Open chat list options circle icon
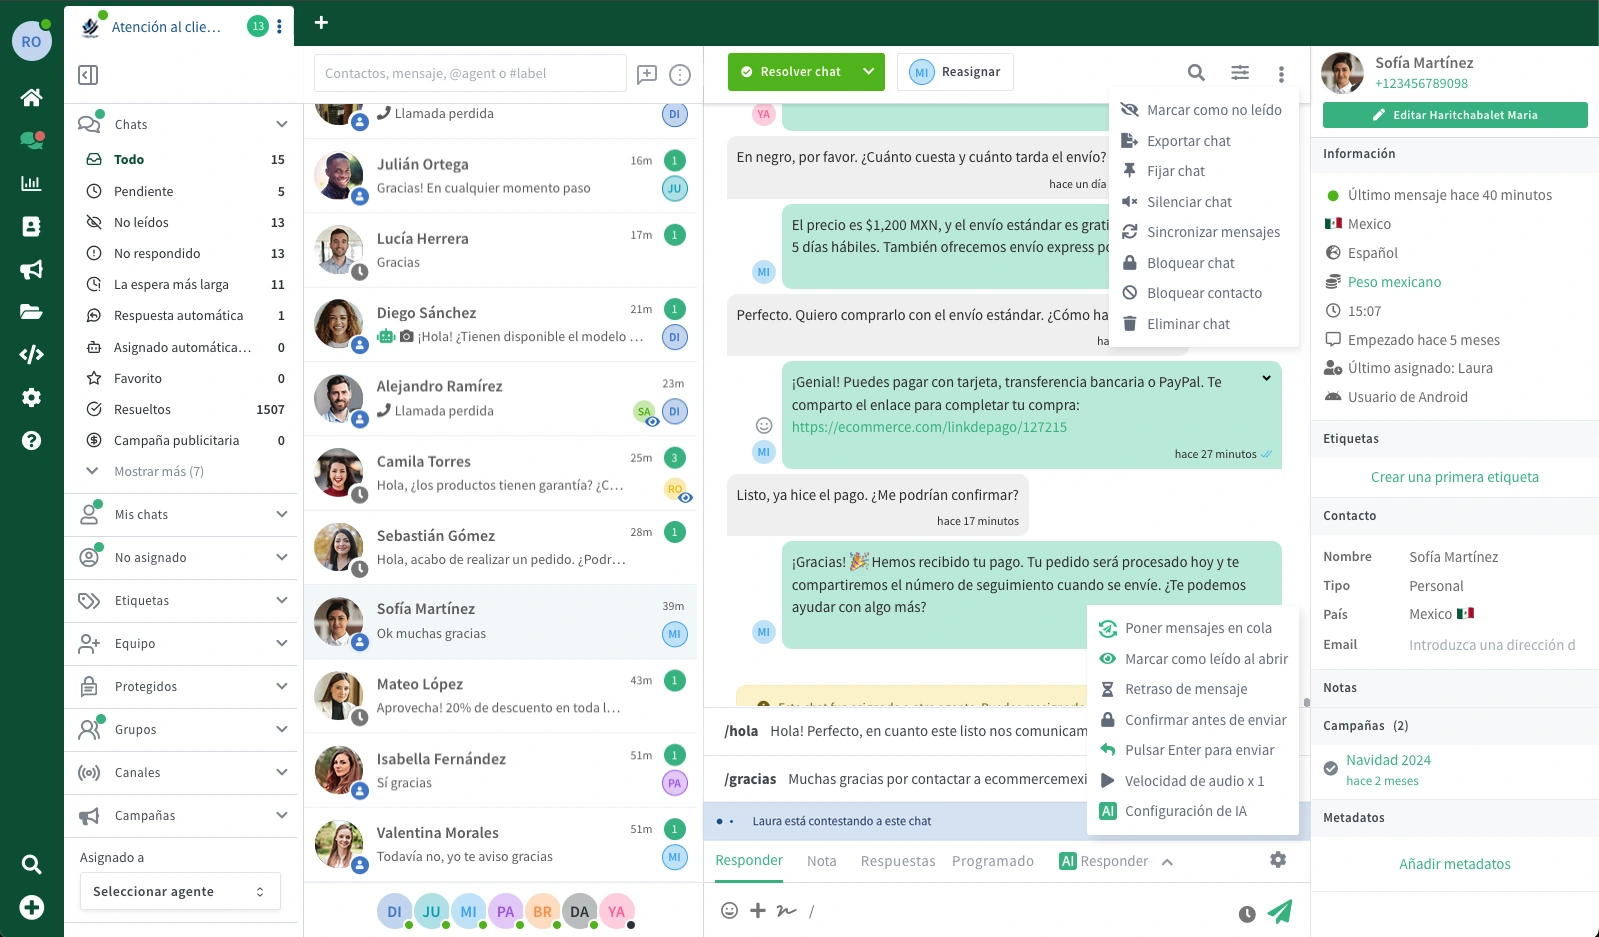Viewport: 1599px width, 937px height. click(x=680, y=74)
